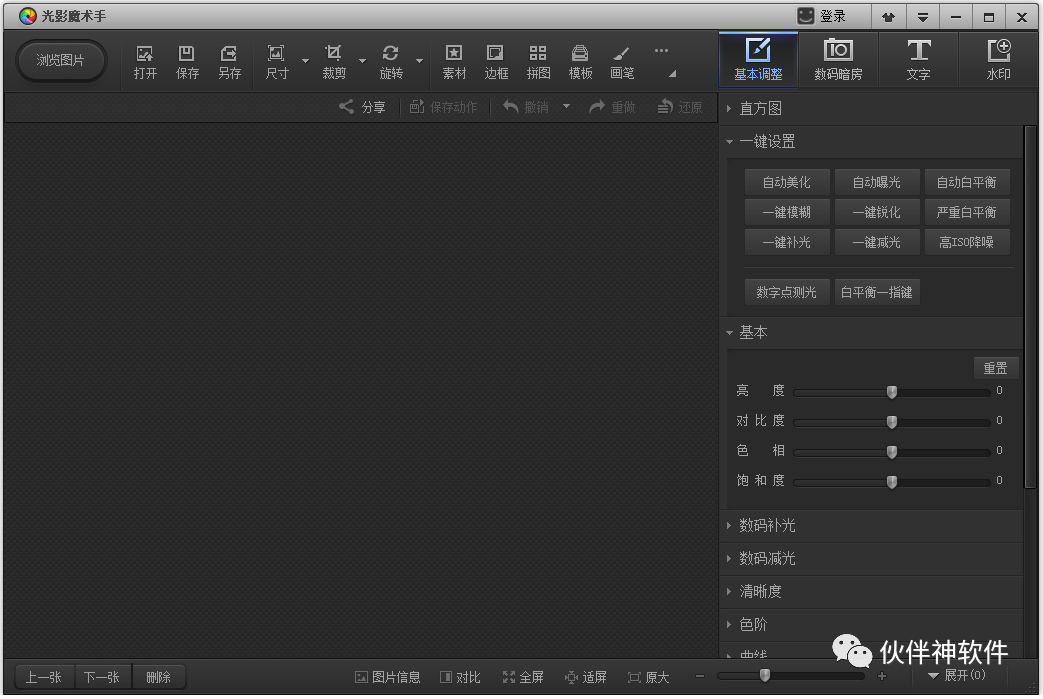Fit the image to screen with 适屏
The height and width of the screenshot is (699, 1043).
pos(586,677)
